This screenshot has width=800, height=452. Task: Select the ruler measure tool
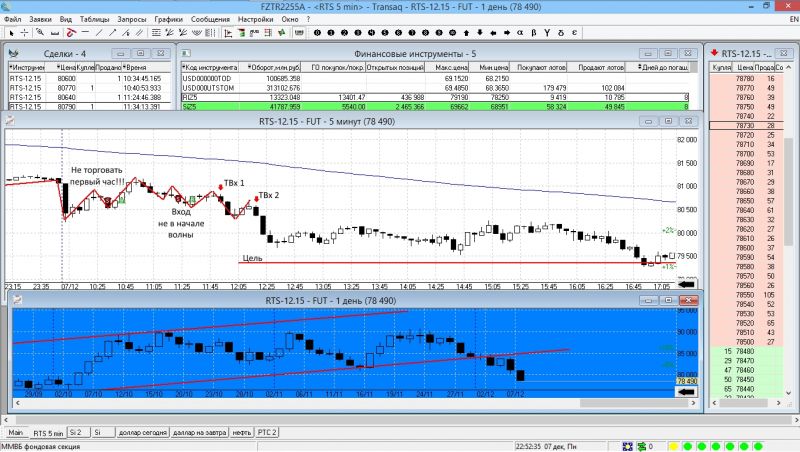pos(55,33)
